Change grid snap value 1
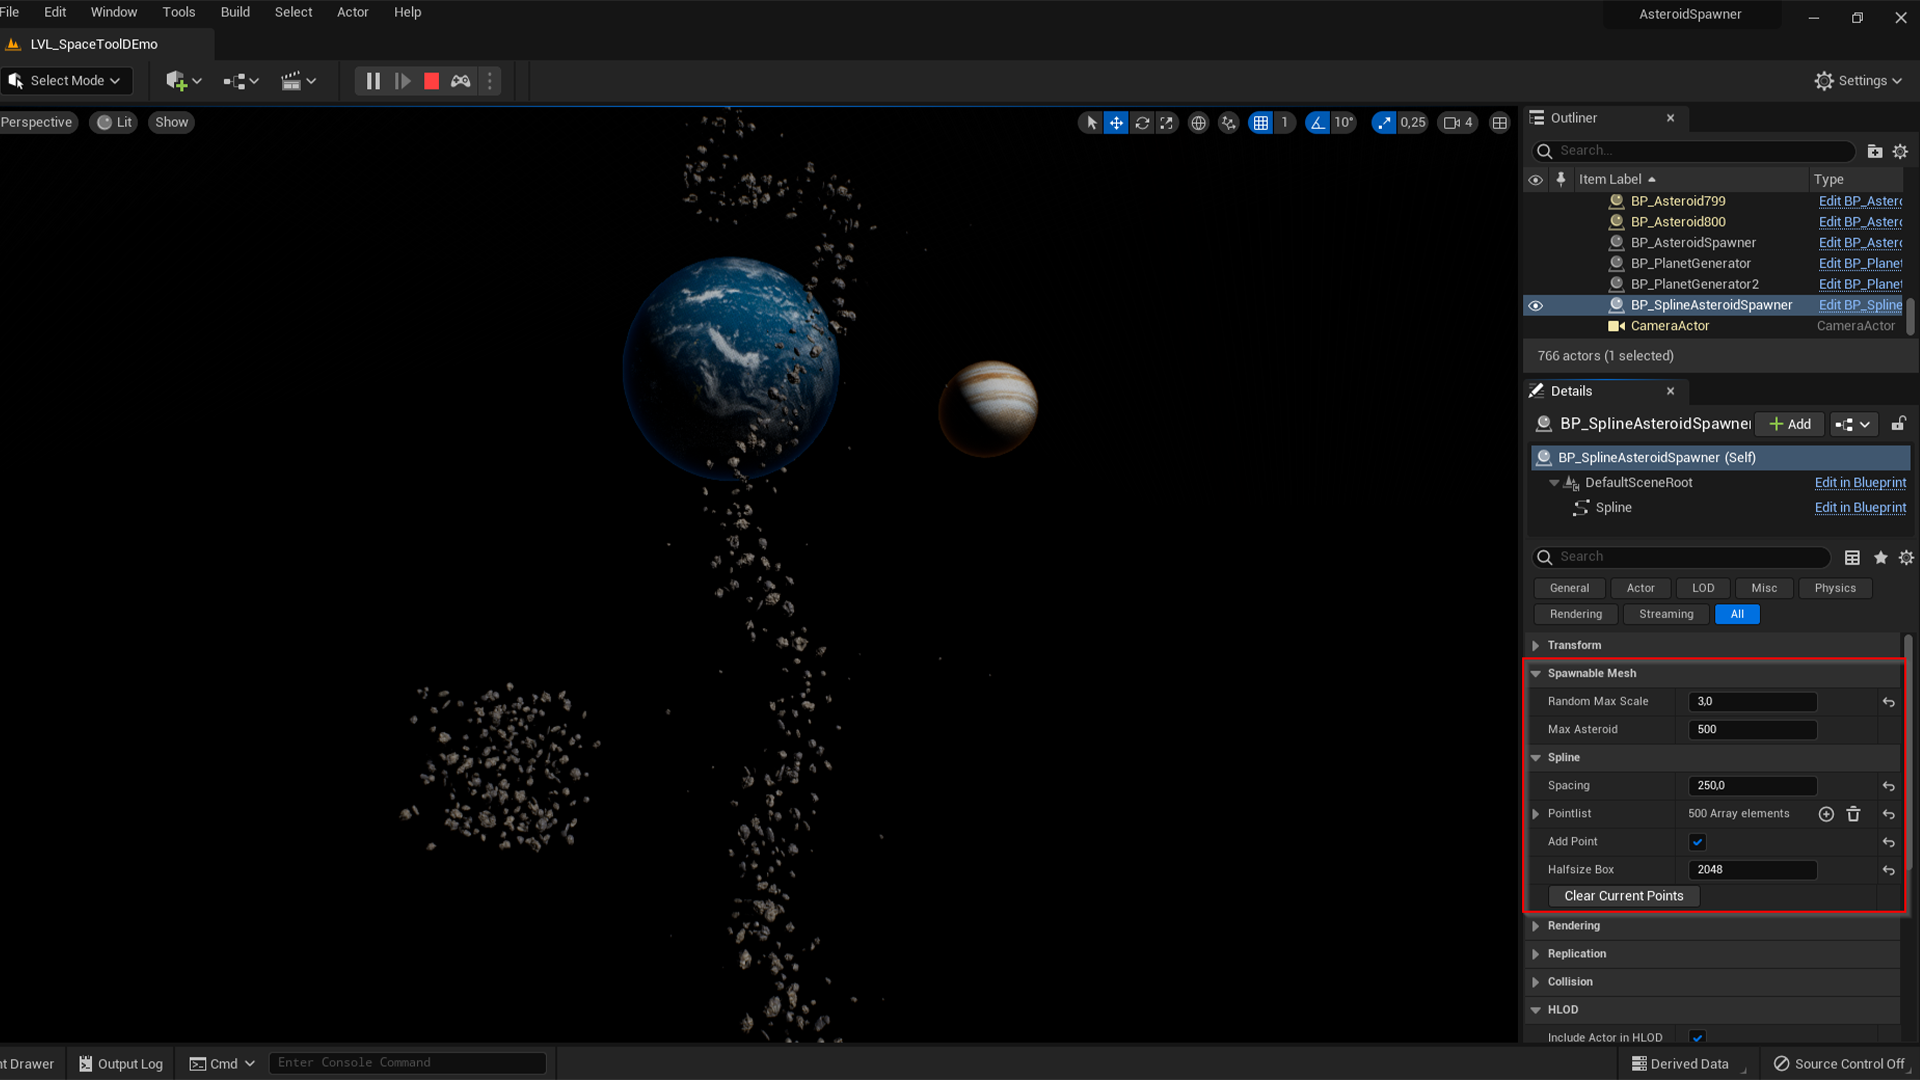This screenshot has width=1920, height=1080. coord(1284,122)
